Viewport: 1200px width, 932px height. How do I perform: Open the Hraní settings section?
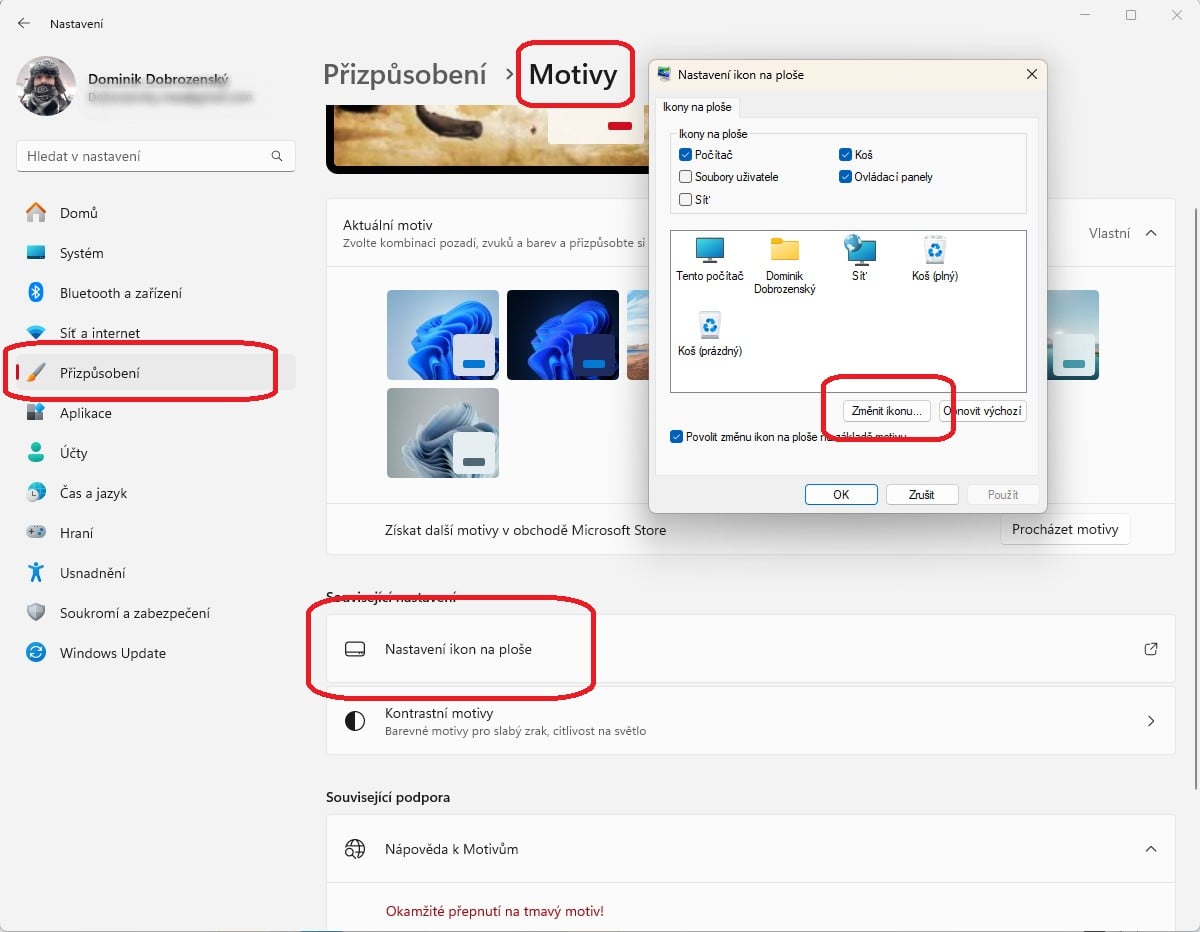coord(85,533)
